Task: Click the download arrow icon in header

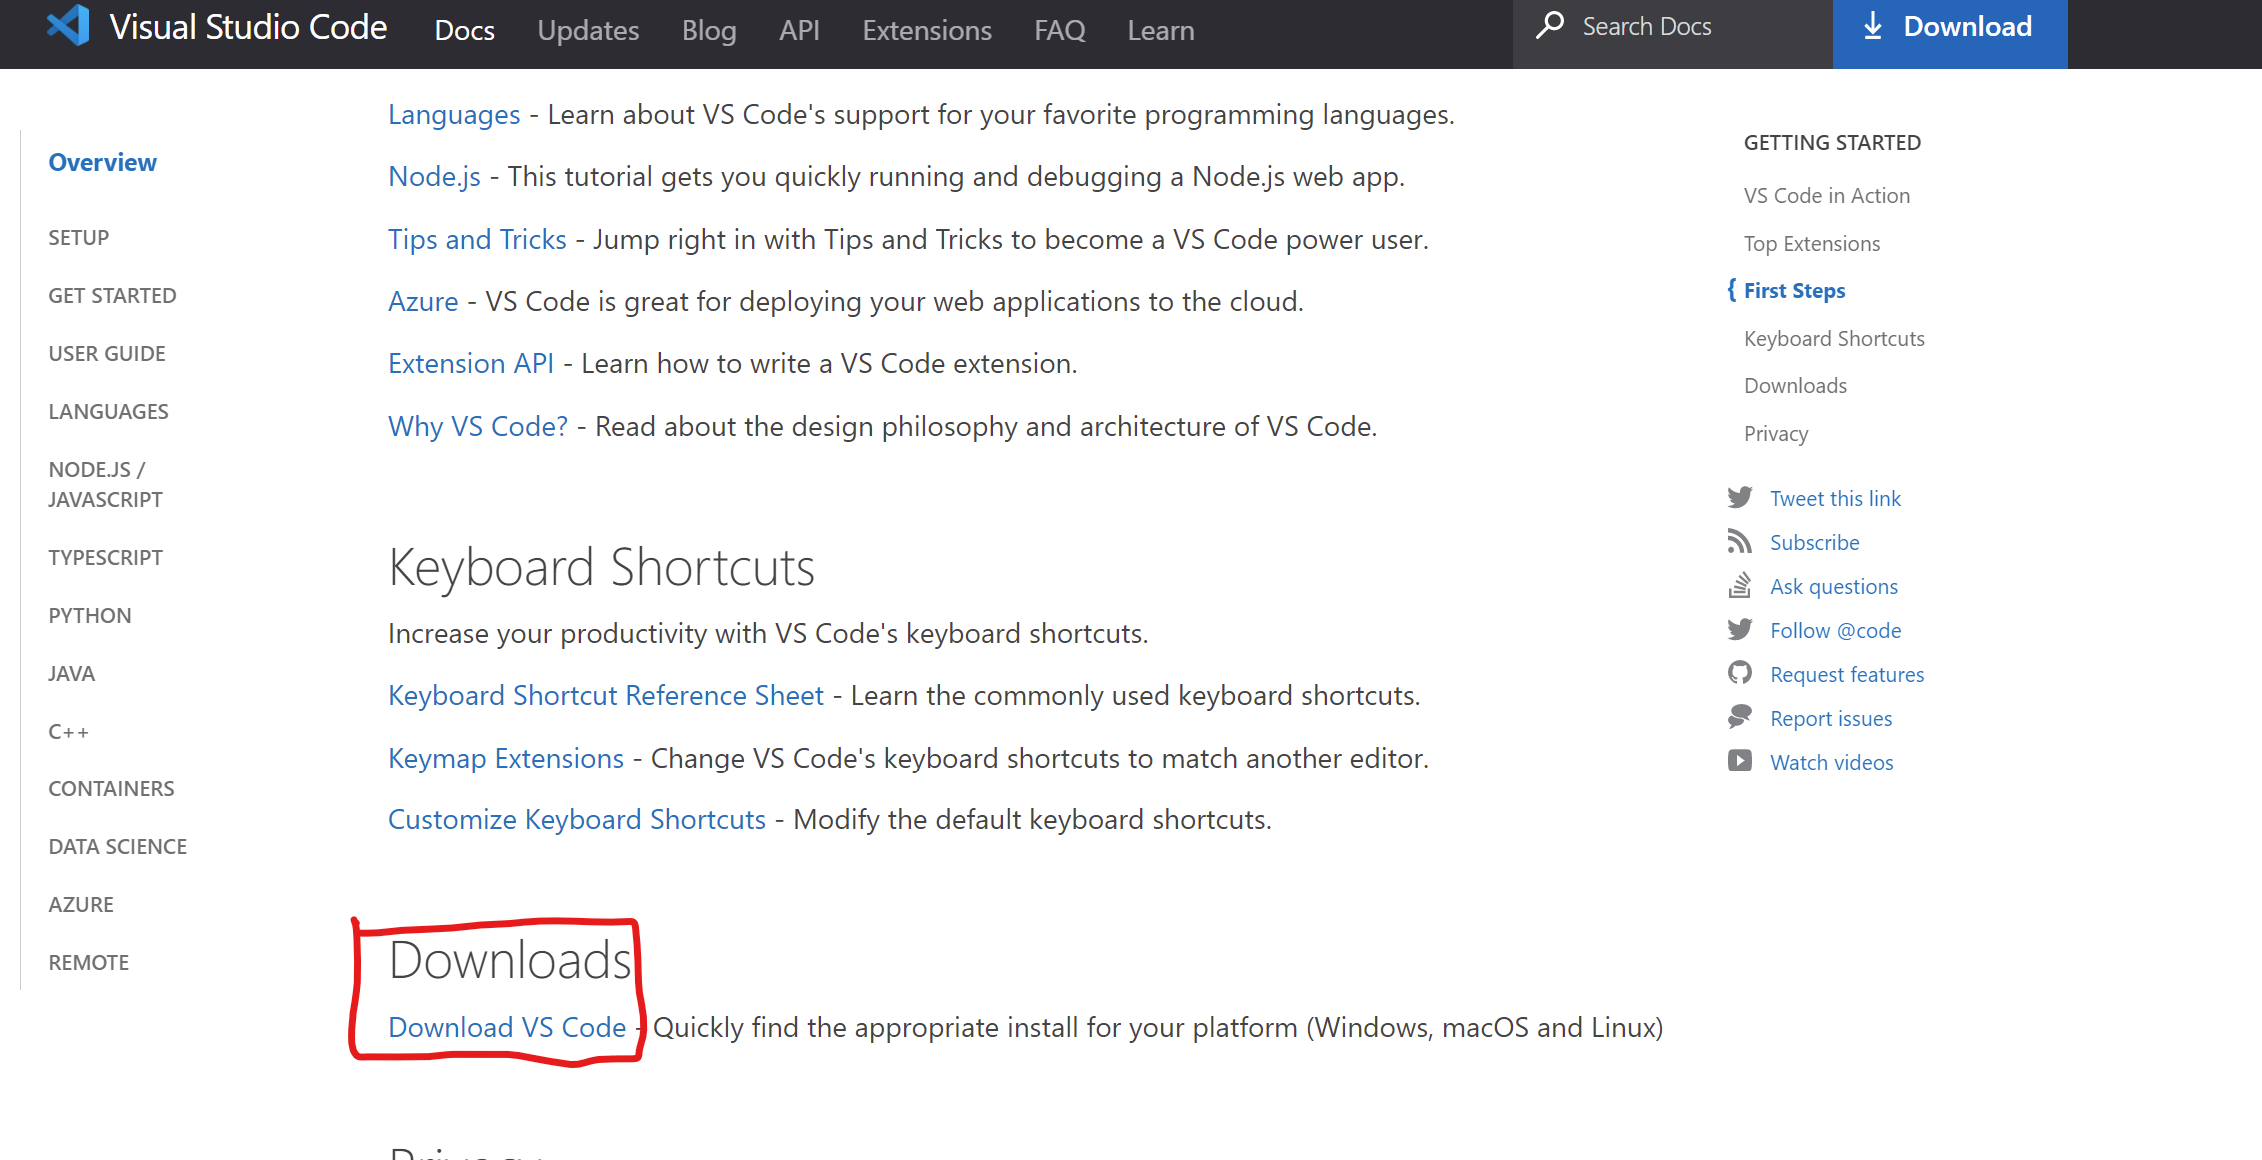Action: coord(1873,27)
